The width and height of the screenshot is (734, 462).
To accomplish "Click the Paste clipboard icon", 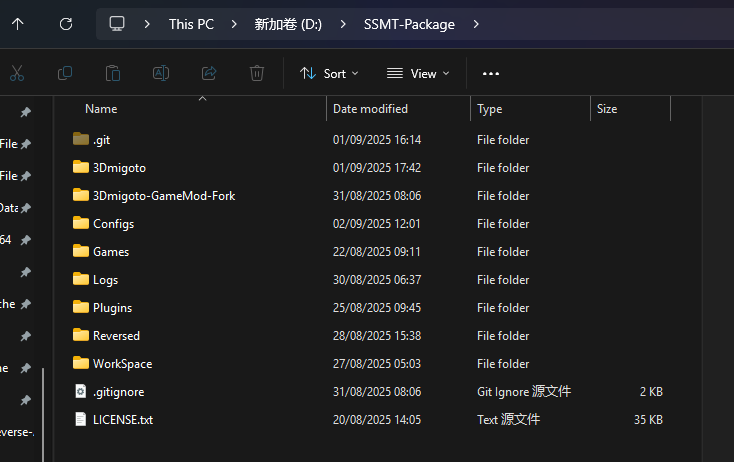I will 113,73.
